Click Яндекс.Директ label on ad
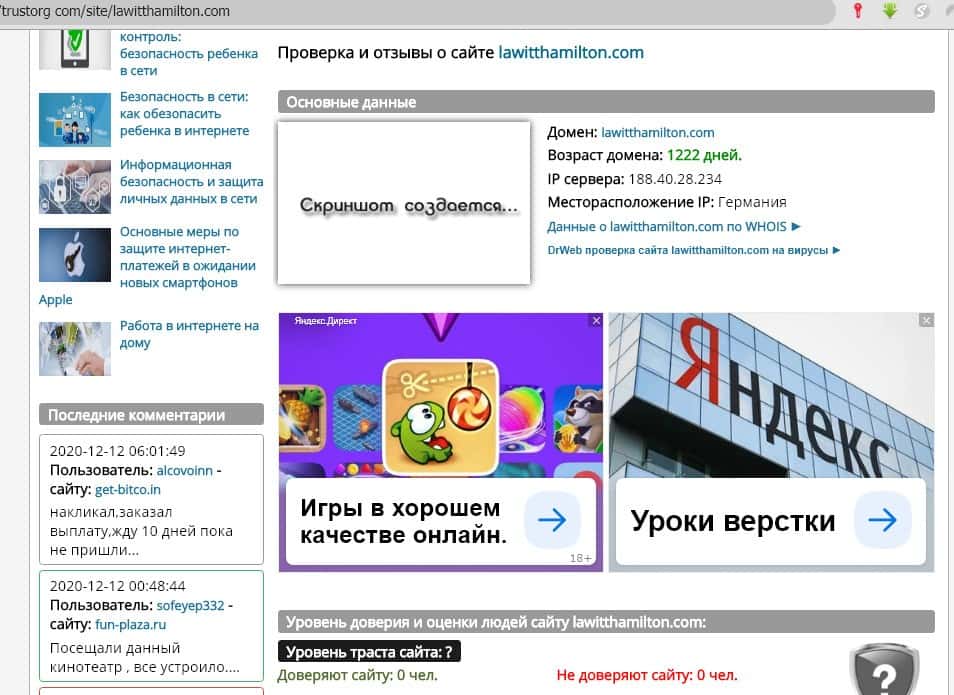This screenshot has height=695, width=954. pyautogui.click(x=326, y=321)
